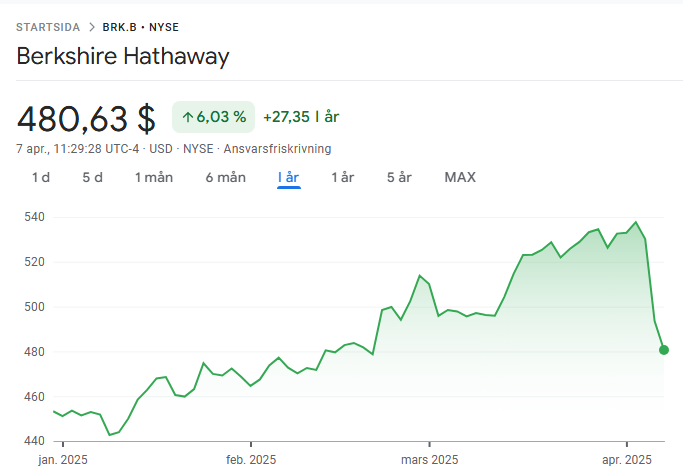Click the green current-price dot on chart
The width and height of the screenshot is (683, 476).
664,350
